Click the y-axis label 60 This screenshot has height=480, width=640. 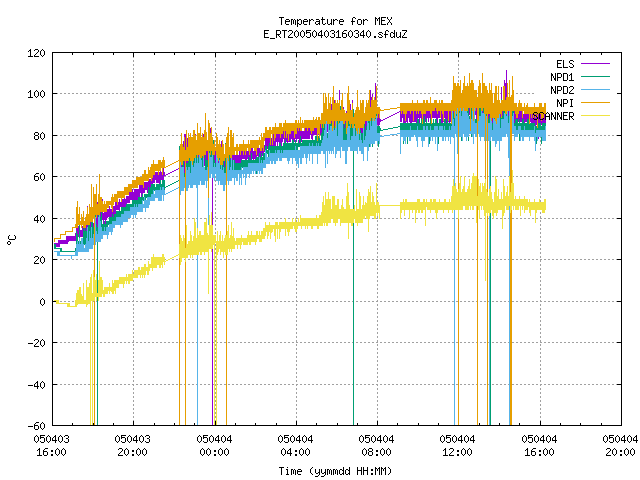(x=39, y=177)
